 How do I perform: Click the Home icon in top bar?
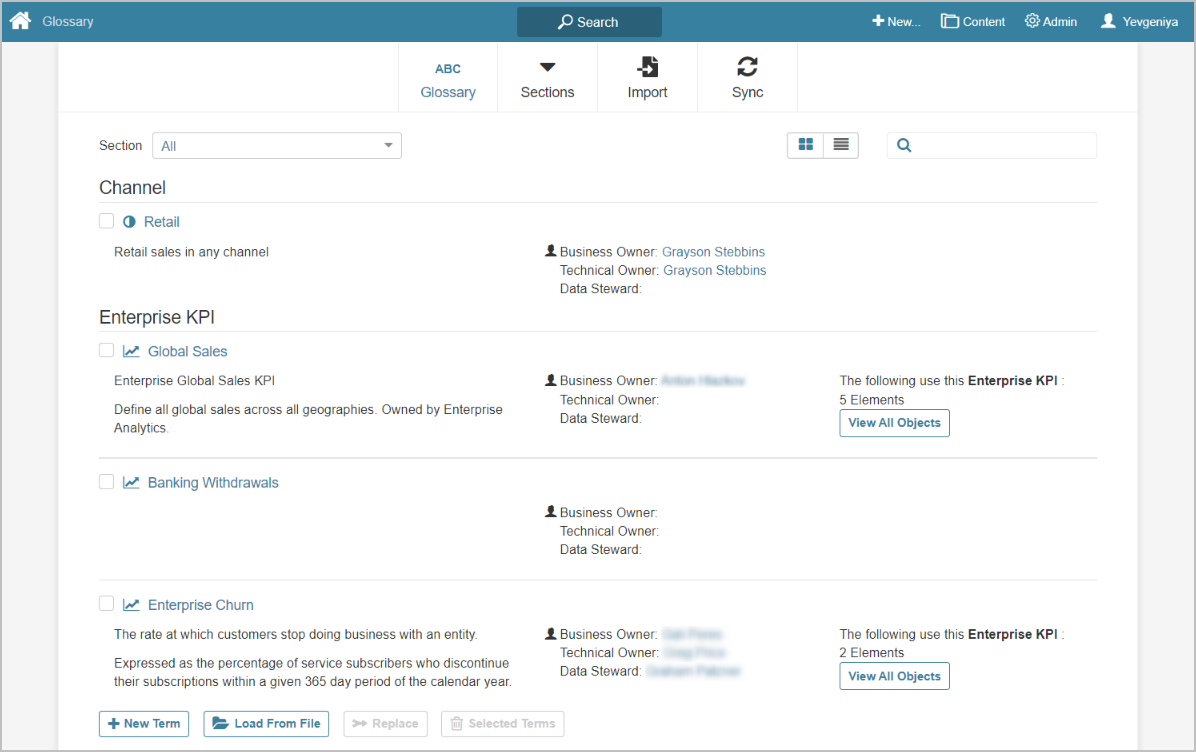[20, 21]
